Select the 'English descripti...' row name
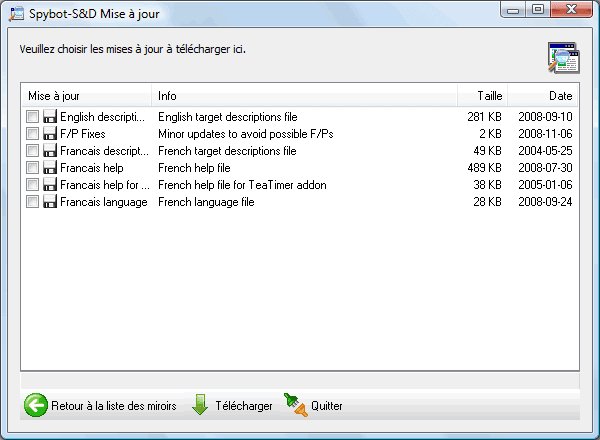 tap(103, 117)
